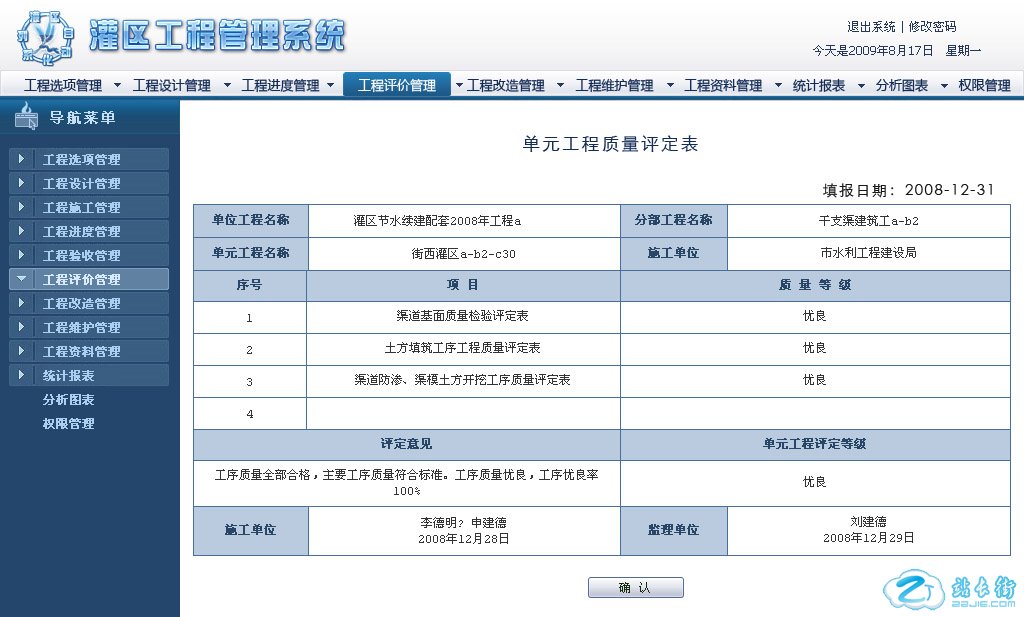
Task: Open 工程改造管理 sidebar item
Action: click(x=81, y=303)
